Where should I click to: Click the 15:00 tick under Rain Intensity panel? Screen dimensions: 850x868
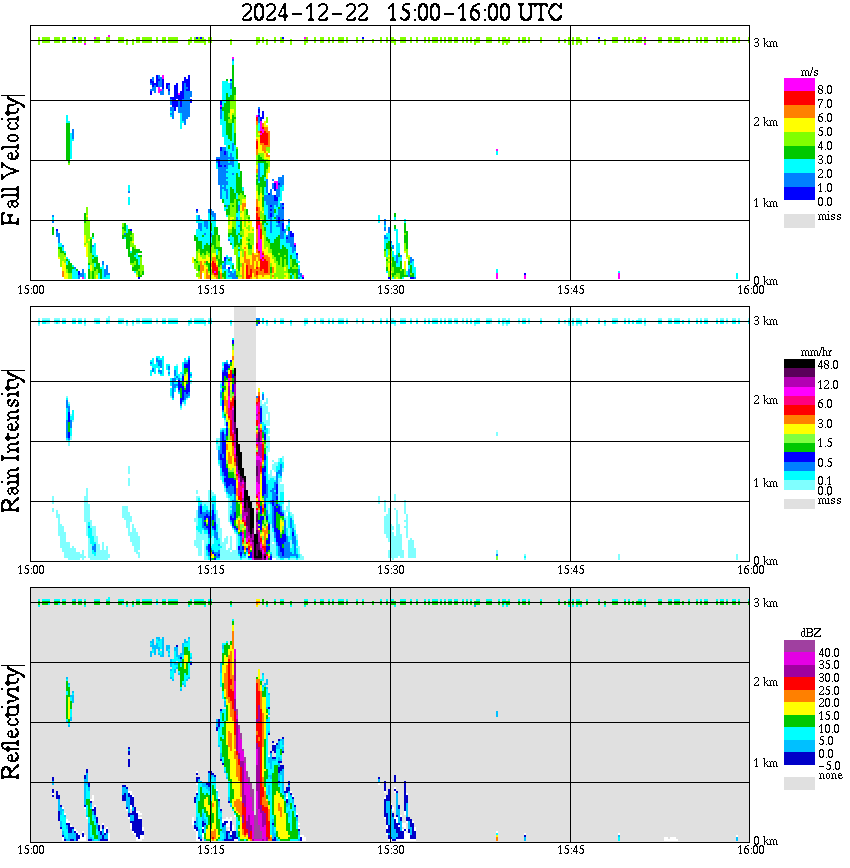(30, 570)
